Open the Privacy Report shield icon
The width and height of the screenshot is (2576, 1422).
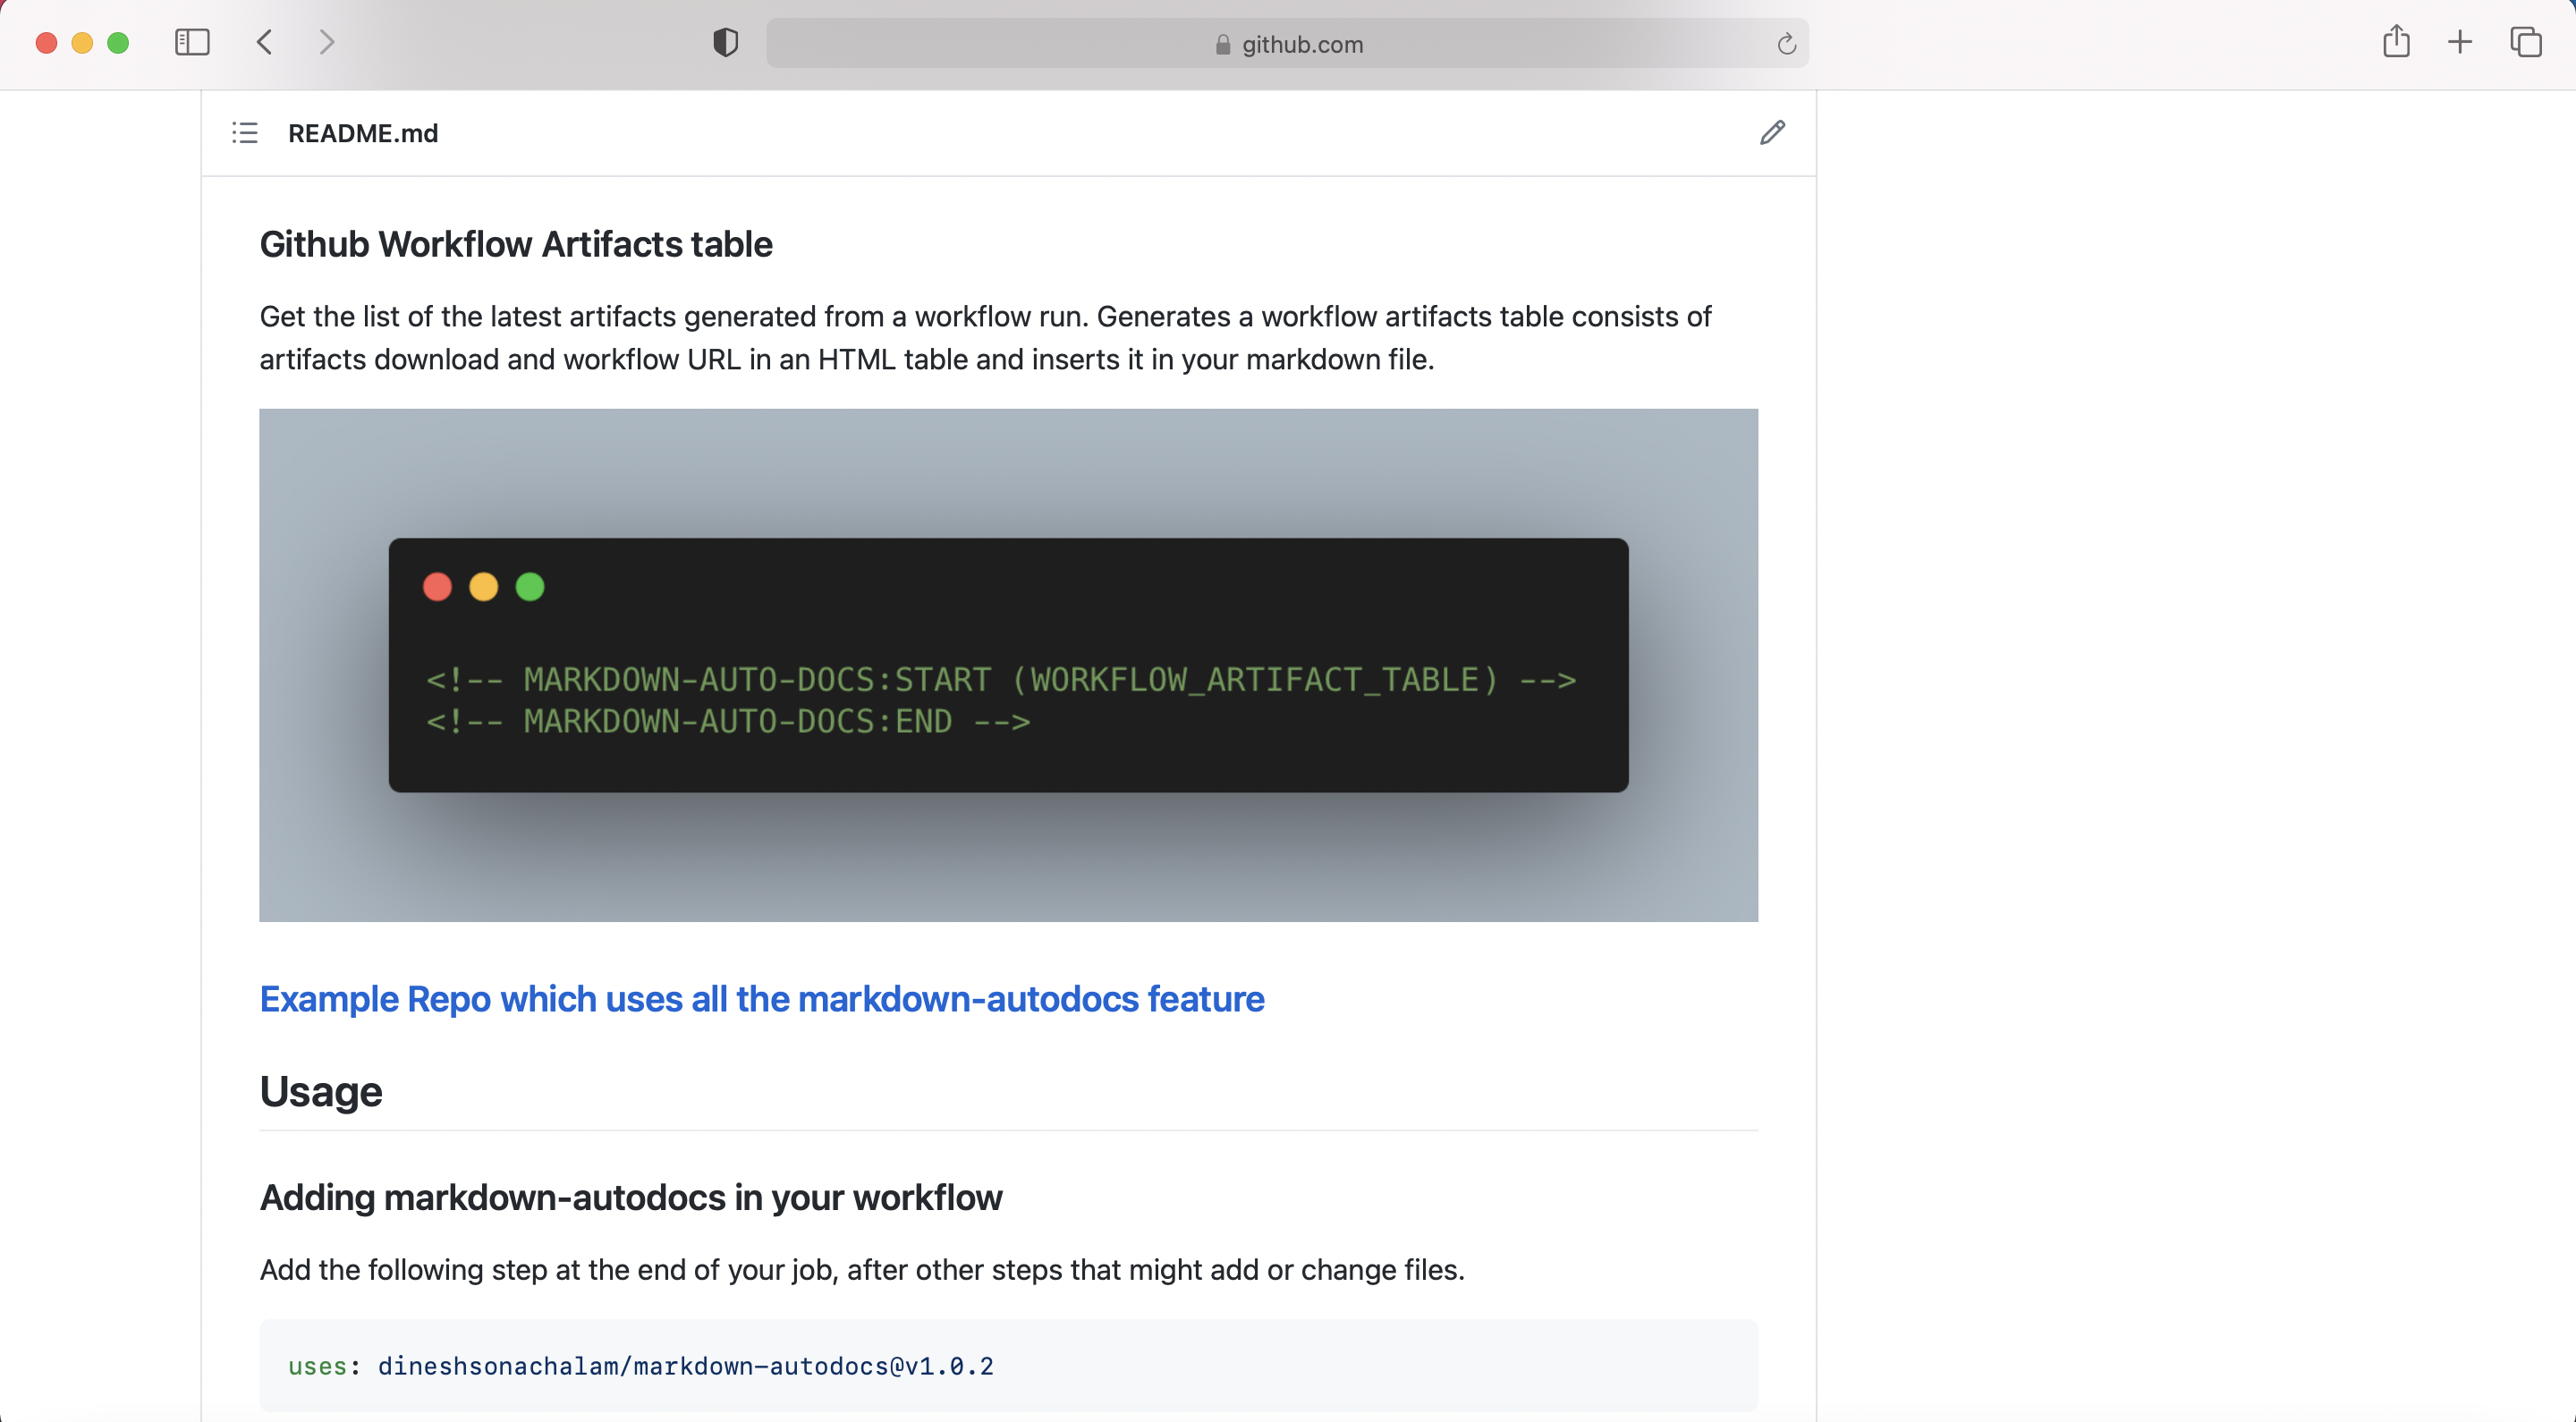pos(725,42)
